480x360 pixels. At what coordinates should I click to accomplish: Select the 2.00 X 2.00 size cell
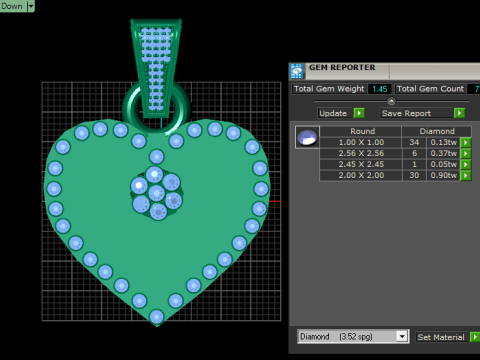pos(361,175)
